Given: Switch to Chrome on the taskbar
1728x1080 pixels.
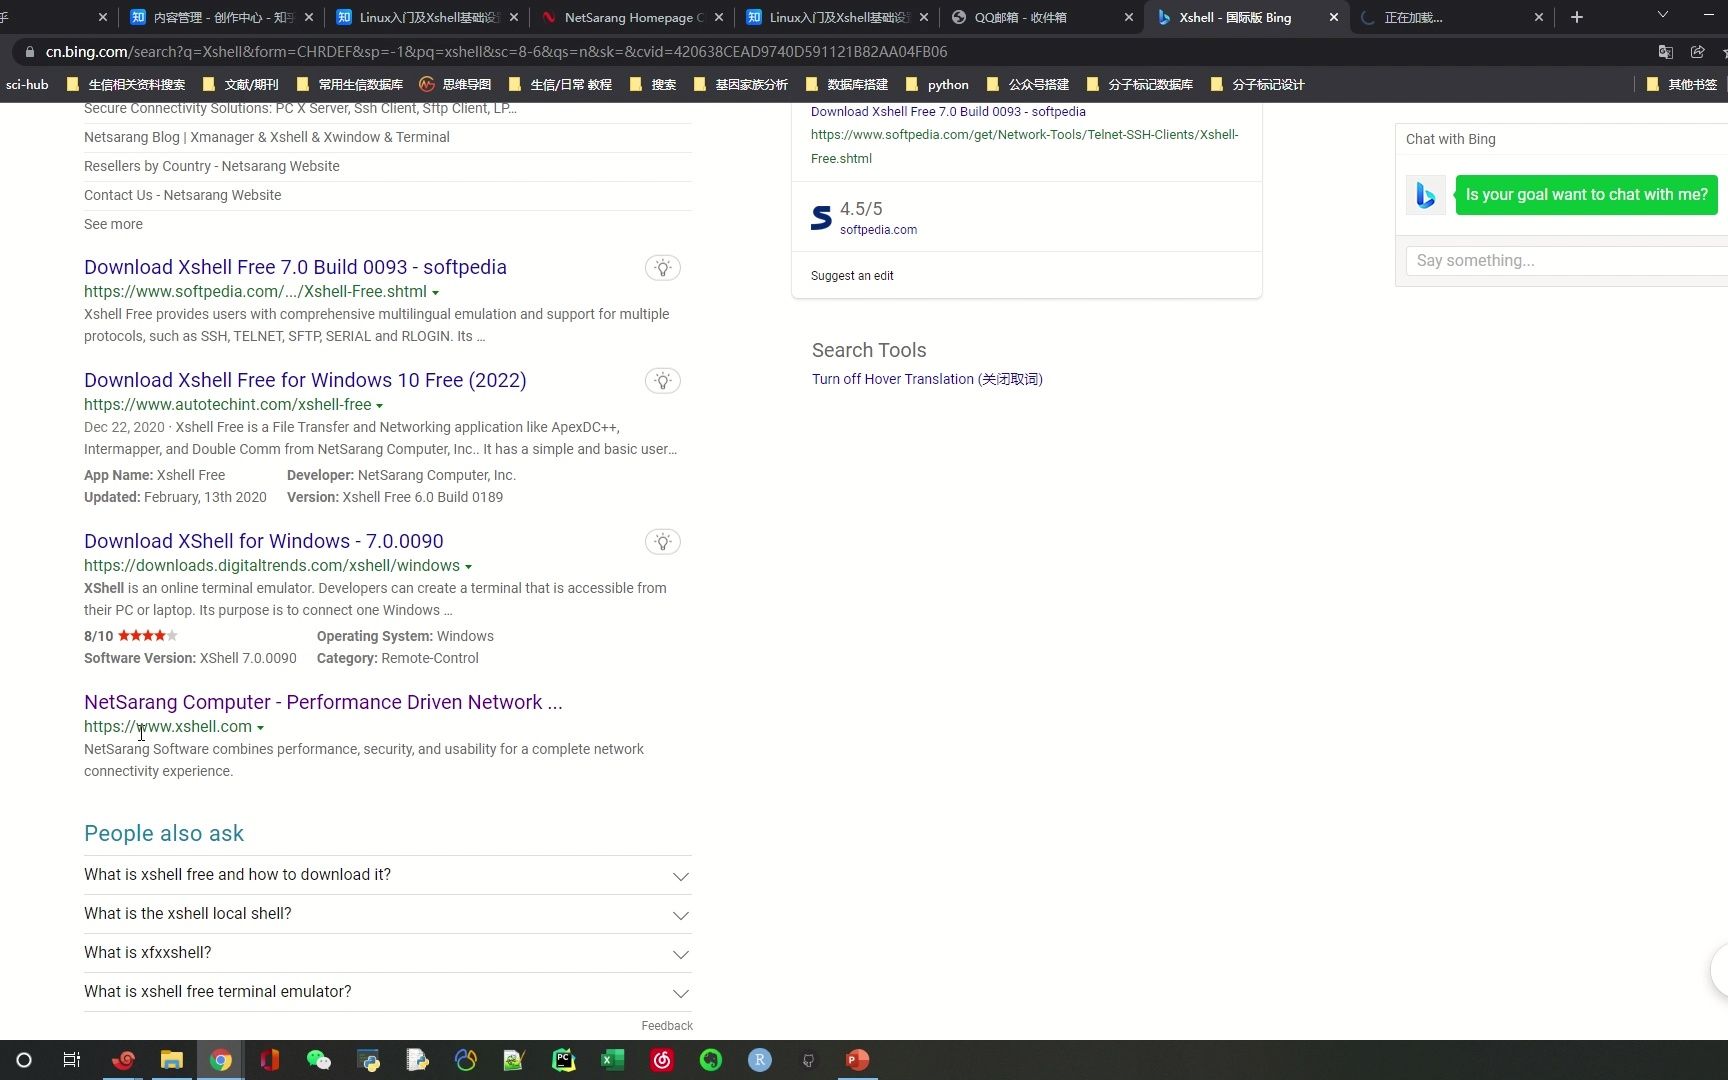Looking at the screenshot, I should click(x=221, y=1060).
